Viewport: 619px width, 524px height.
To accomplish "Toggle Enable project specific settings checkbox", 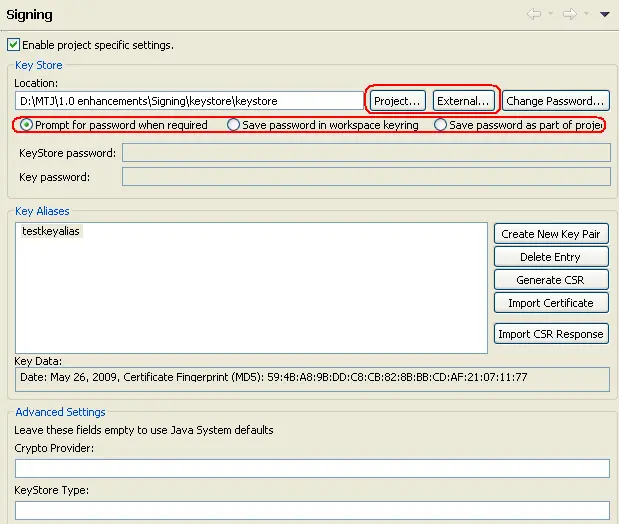I will click(13, 45).
